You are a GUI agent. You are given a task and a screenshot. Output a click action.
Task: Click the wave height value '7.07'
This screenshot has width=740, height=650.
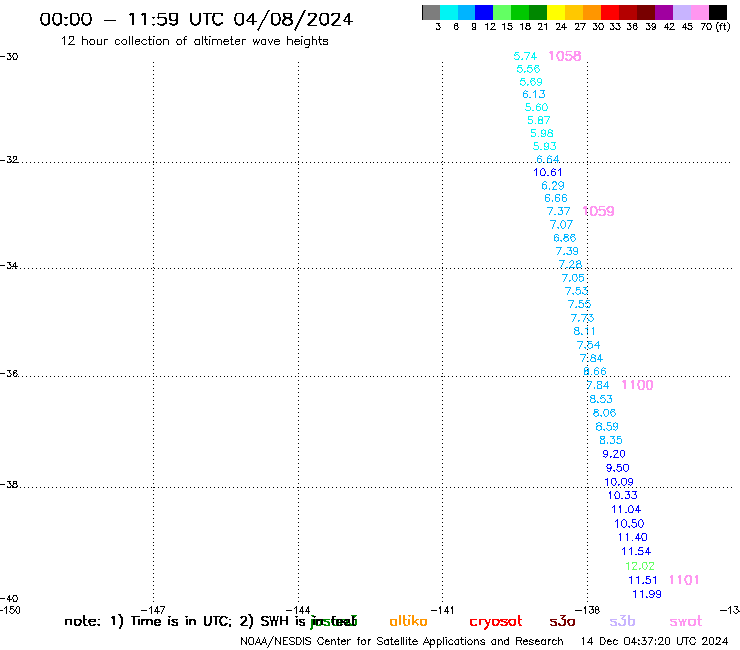click(x=562, y=225)
